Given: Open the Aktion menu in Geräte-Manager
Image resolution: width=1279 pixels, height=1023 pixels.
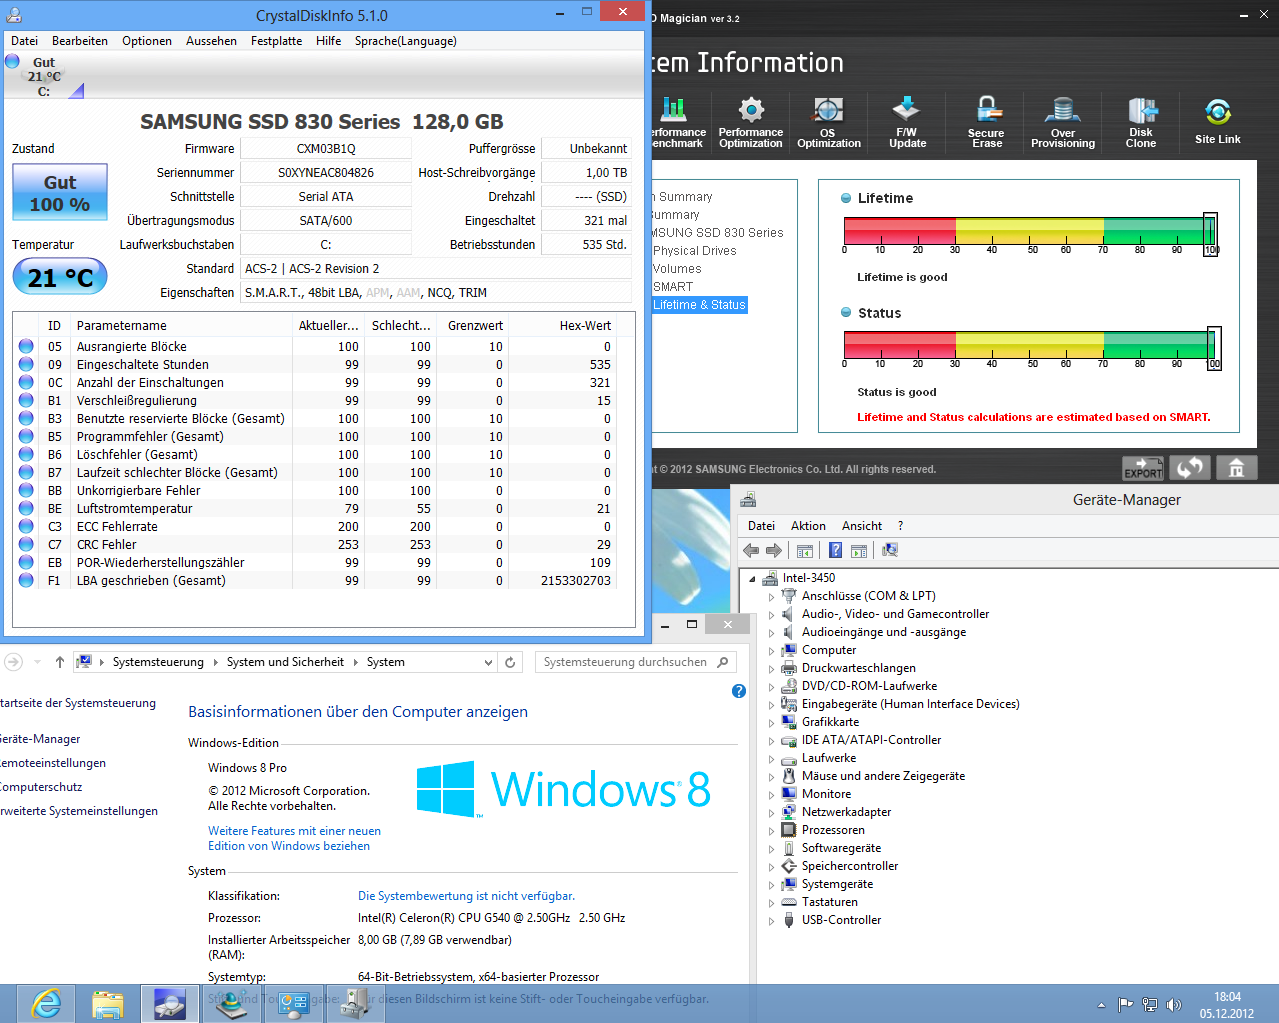Looking at the screenshot, I should [x=808, y=526].
